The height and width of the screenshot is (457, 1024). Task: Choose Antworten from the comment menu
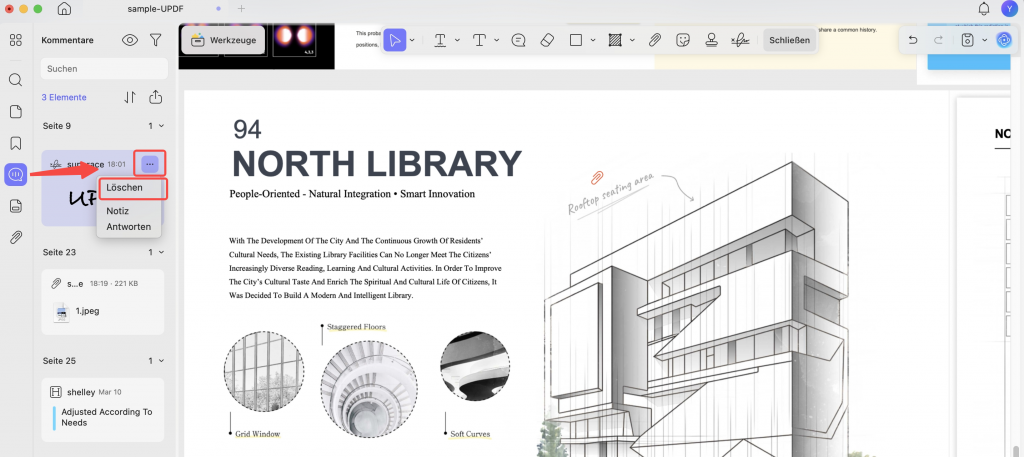coord(129,227)
